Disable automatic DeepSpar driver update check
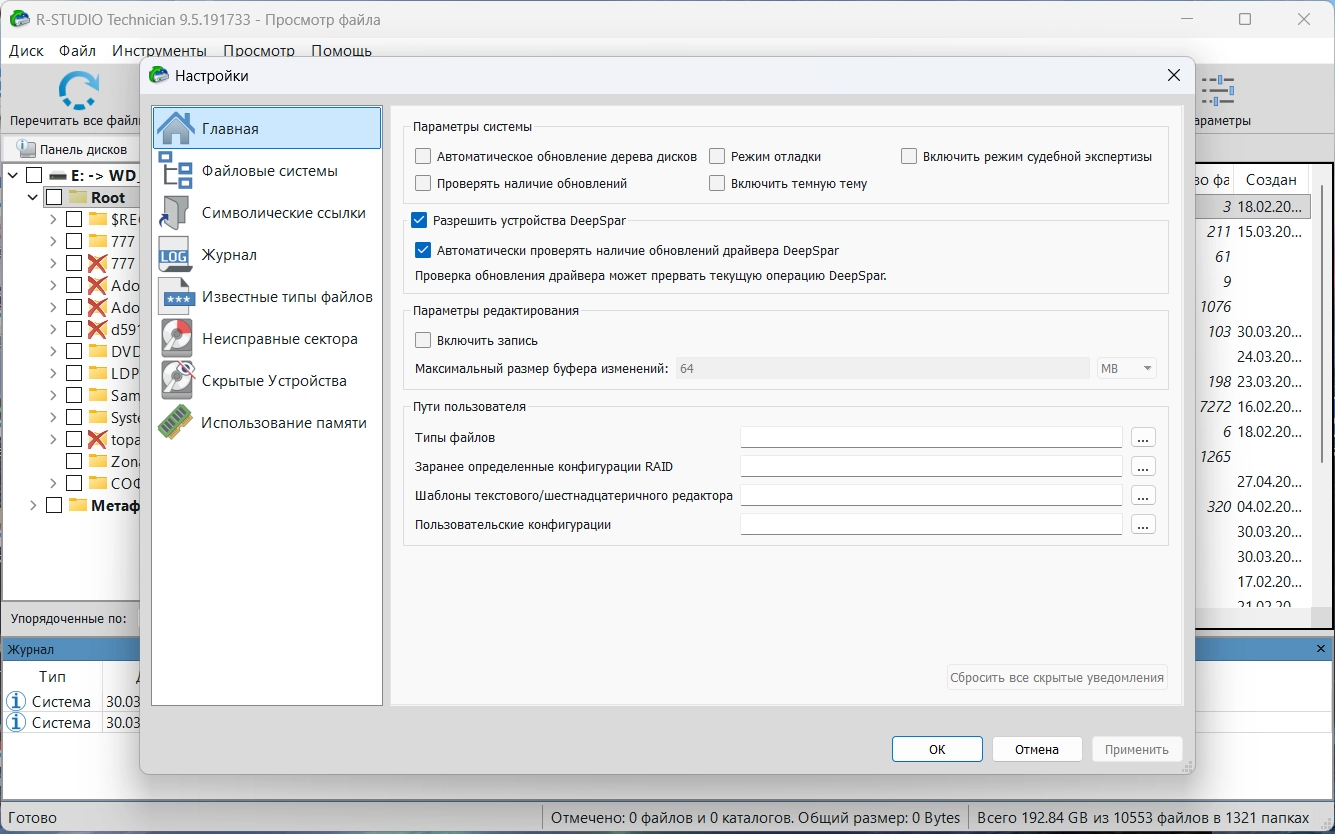This screenshot has height=834, width=1335. click(x=423, y=250)
